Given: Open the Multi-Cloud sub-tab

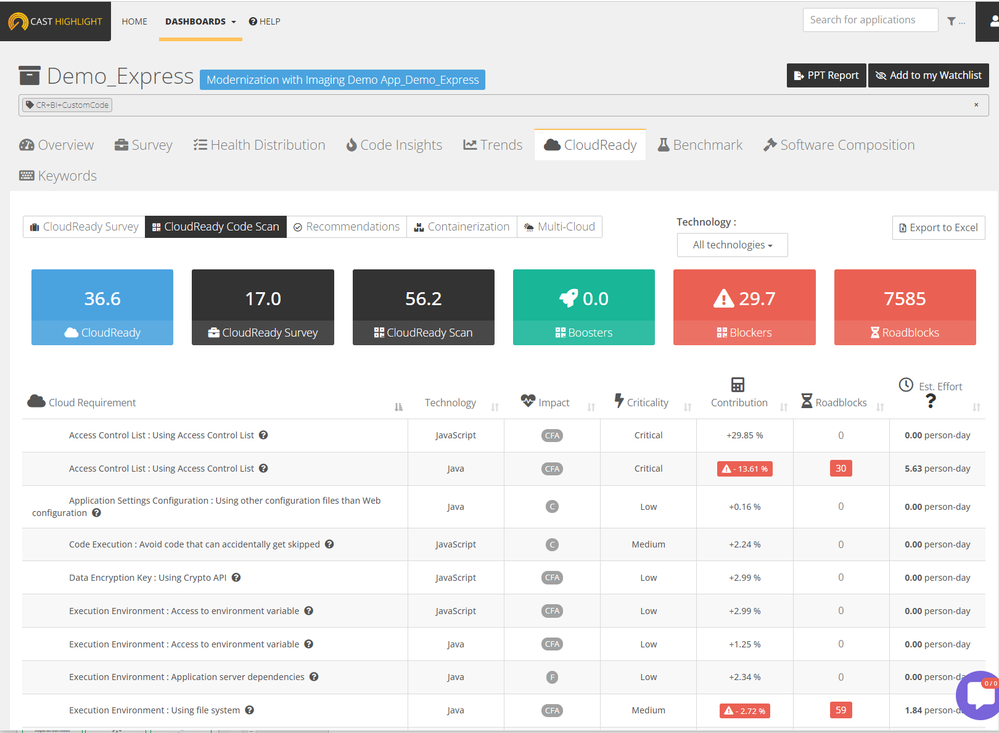Looking at the screenshot, I should (559, 227).
